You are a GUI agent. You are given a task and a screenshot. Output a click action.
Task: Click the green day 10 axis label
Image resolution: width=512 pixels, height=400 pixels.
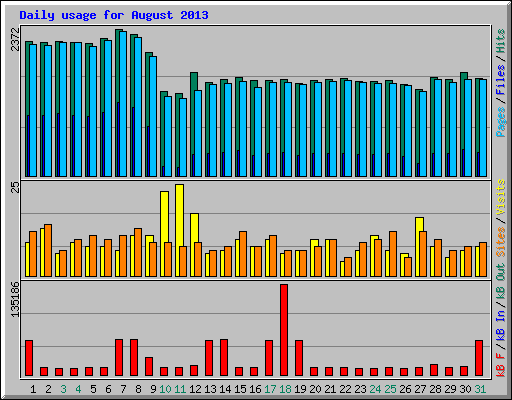coord(165,389)
